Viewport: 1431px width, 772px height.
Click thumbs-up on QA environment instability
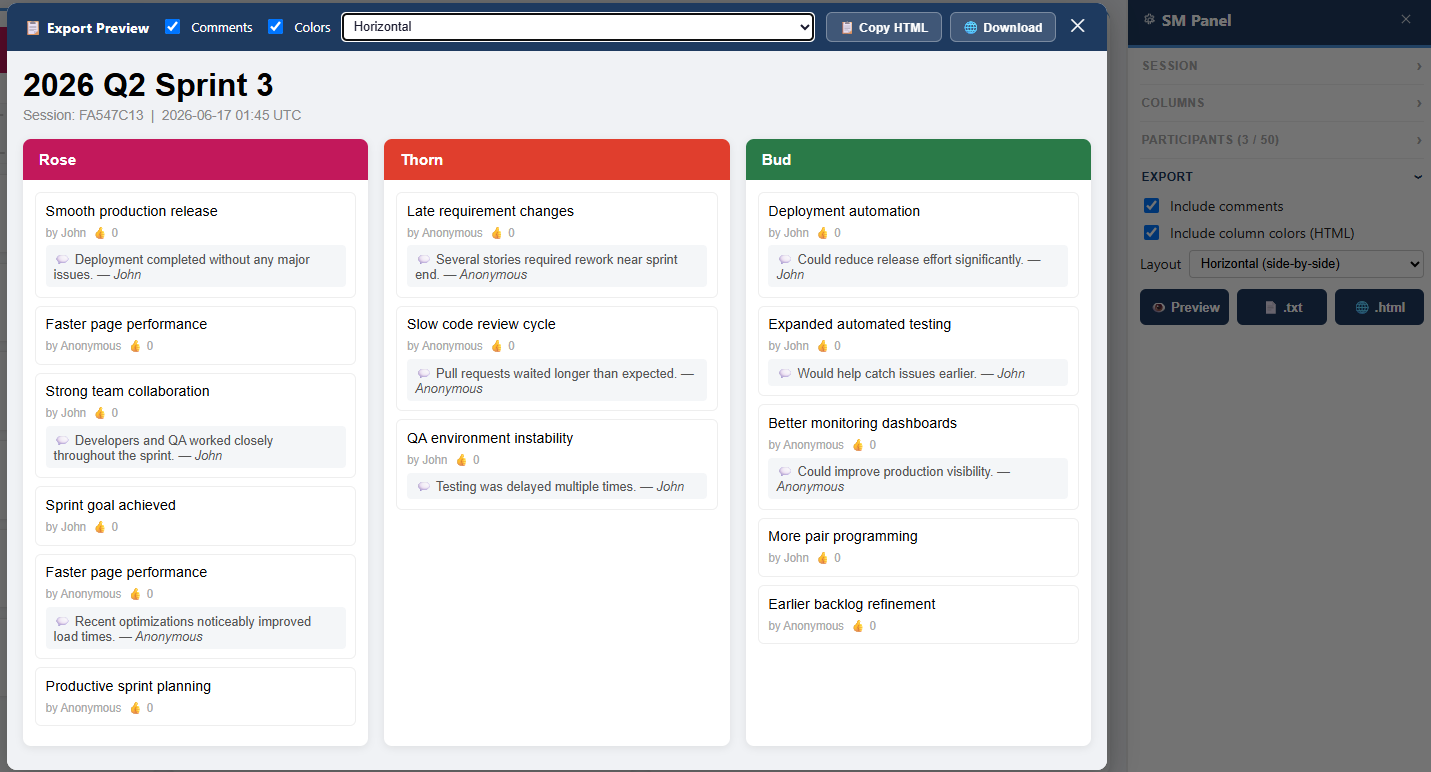click(x=461, y=460)
